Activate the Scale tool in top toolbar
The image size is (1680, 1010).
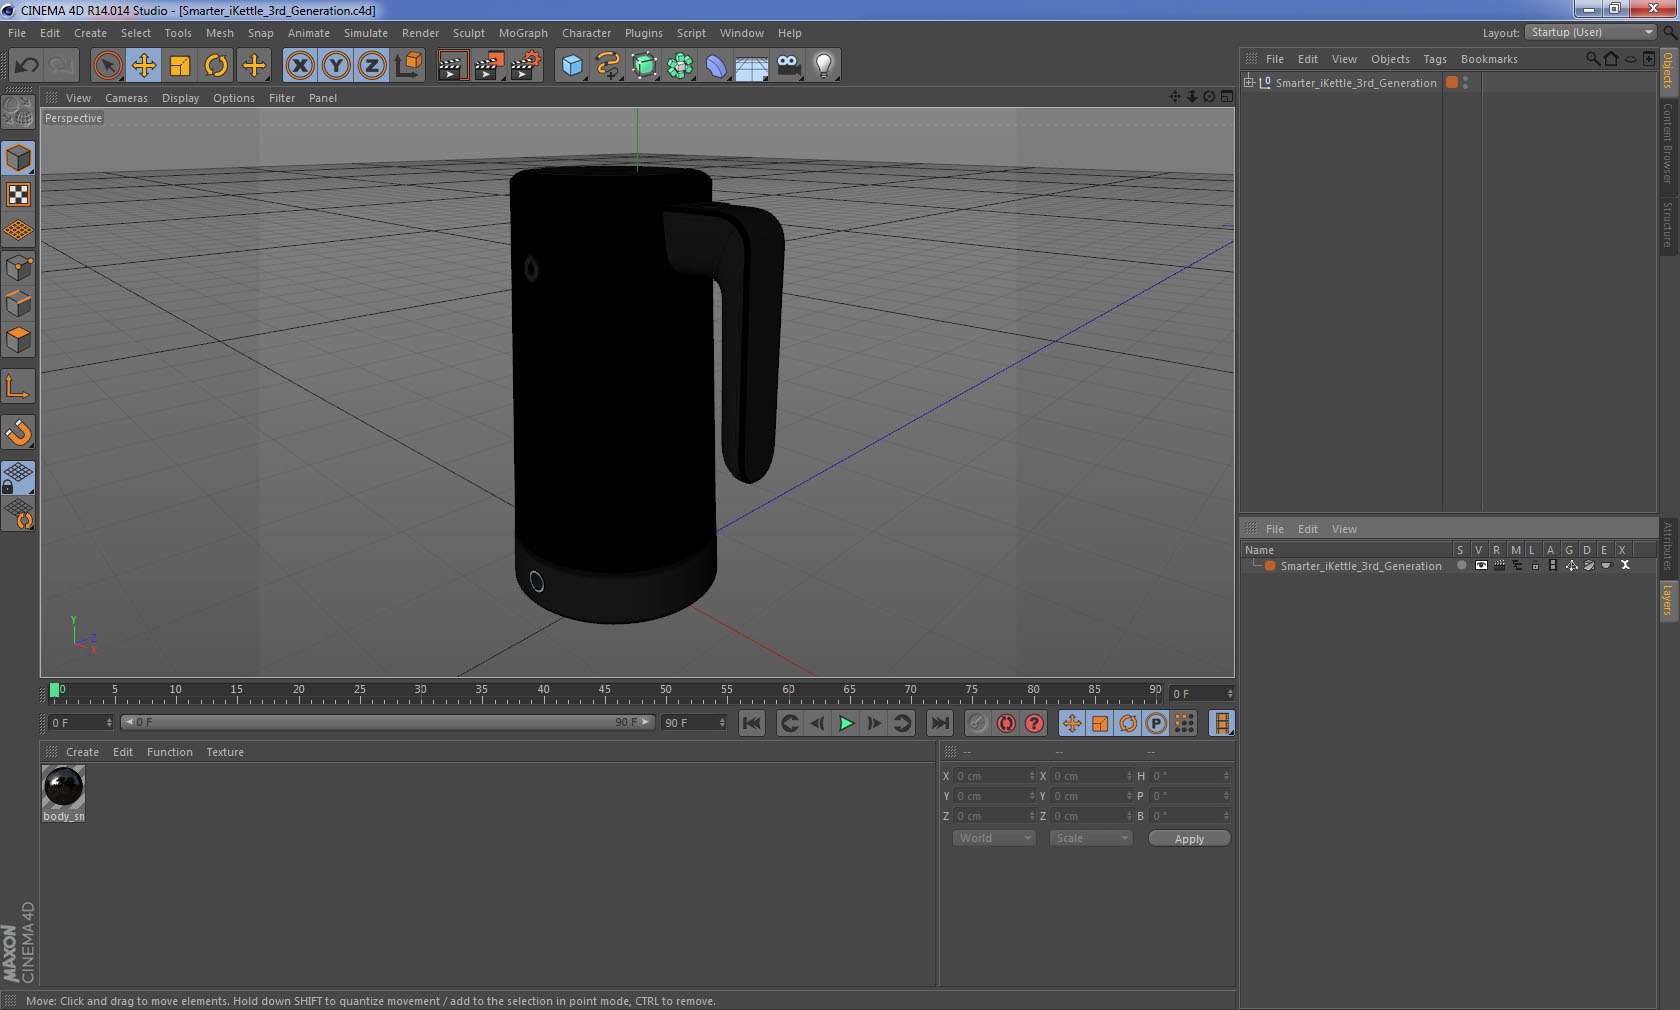[x=180, y=66]
